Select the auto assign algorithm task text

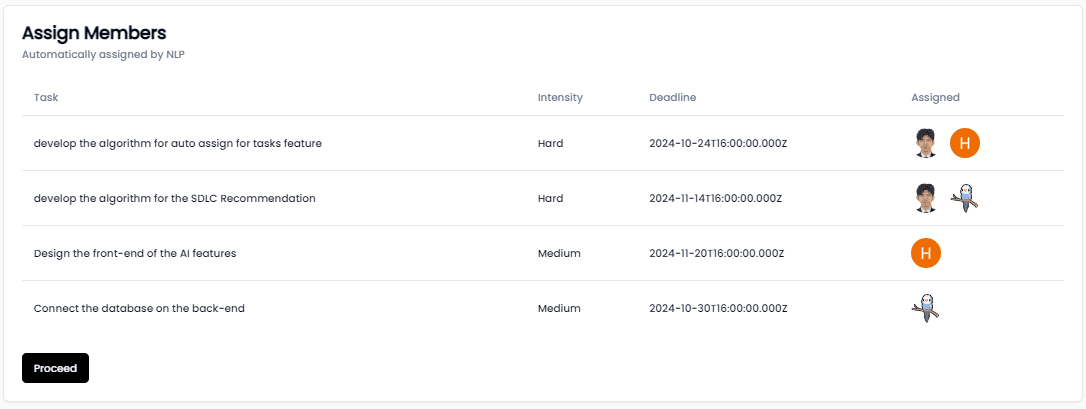pos(178,143)
